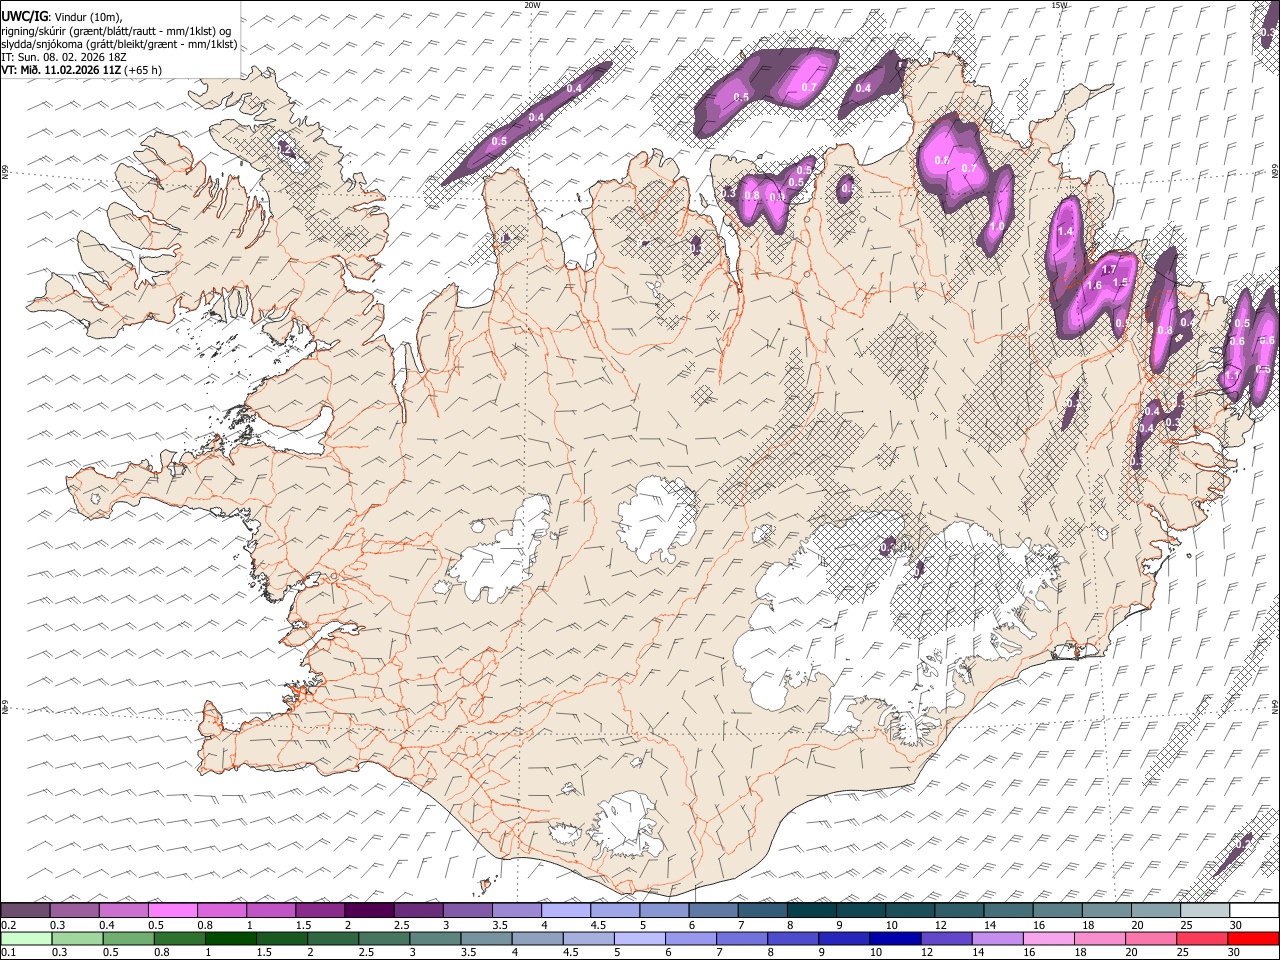The width and height of the screenshot is (1280, 960).
Task: Click the gray-teal 3 swatch in bottom legend row
Action: pos(435,938)
